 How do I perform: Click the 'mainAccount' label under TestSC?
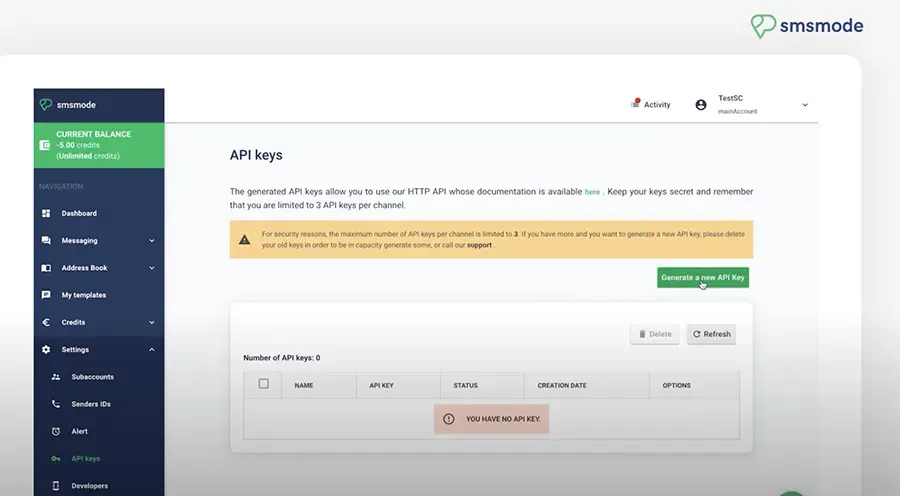pyautogui.click(x=737, y=111)
